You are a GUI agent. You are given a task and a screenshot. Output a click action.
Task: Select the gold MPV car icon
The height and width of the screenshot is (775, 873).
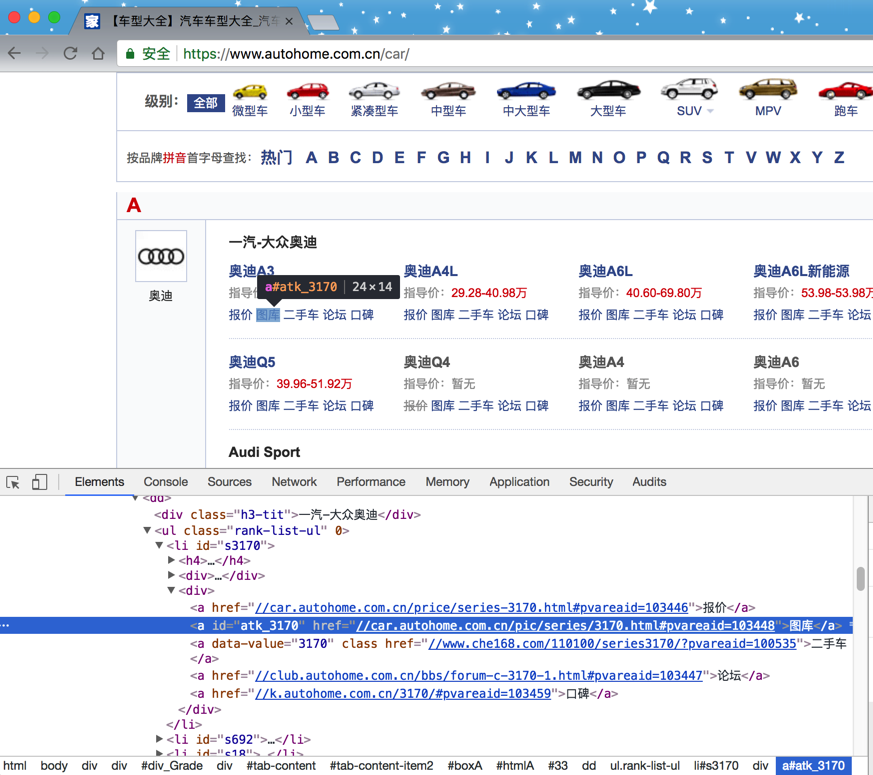click(x=768, y=89)
